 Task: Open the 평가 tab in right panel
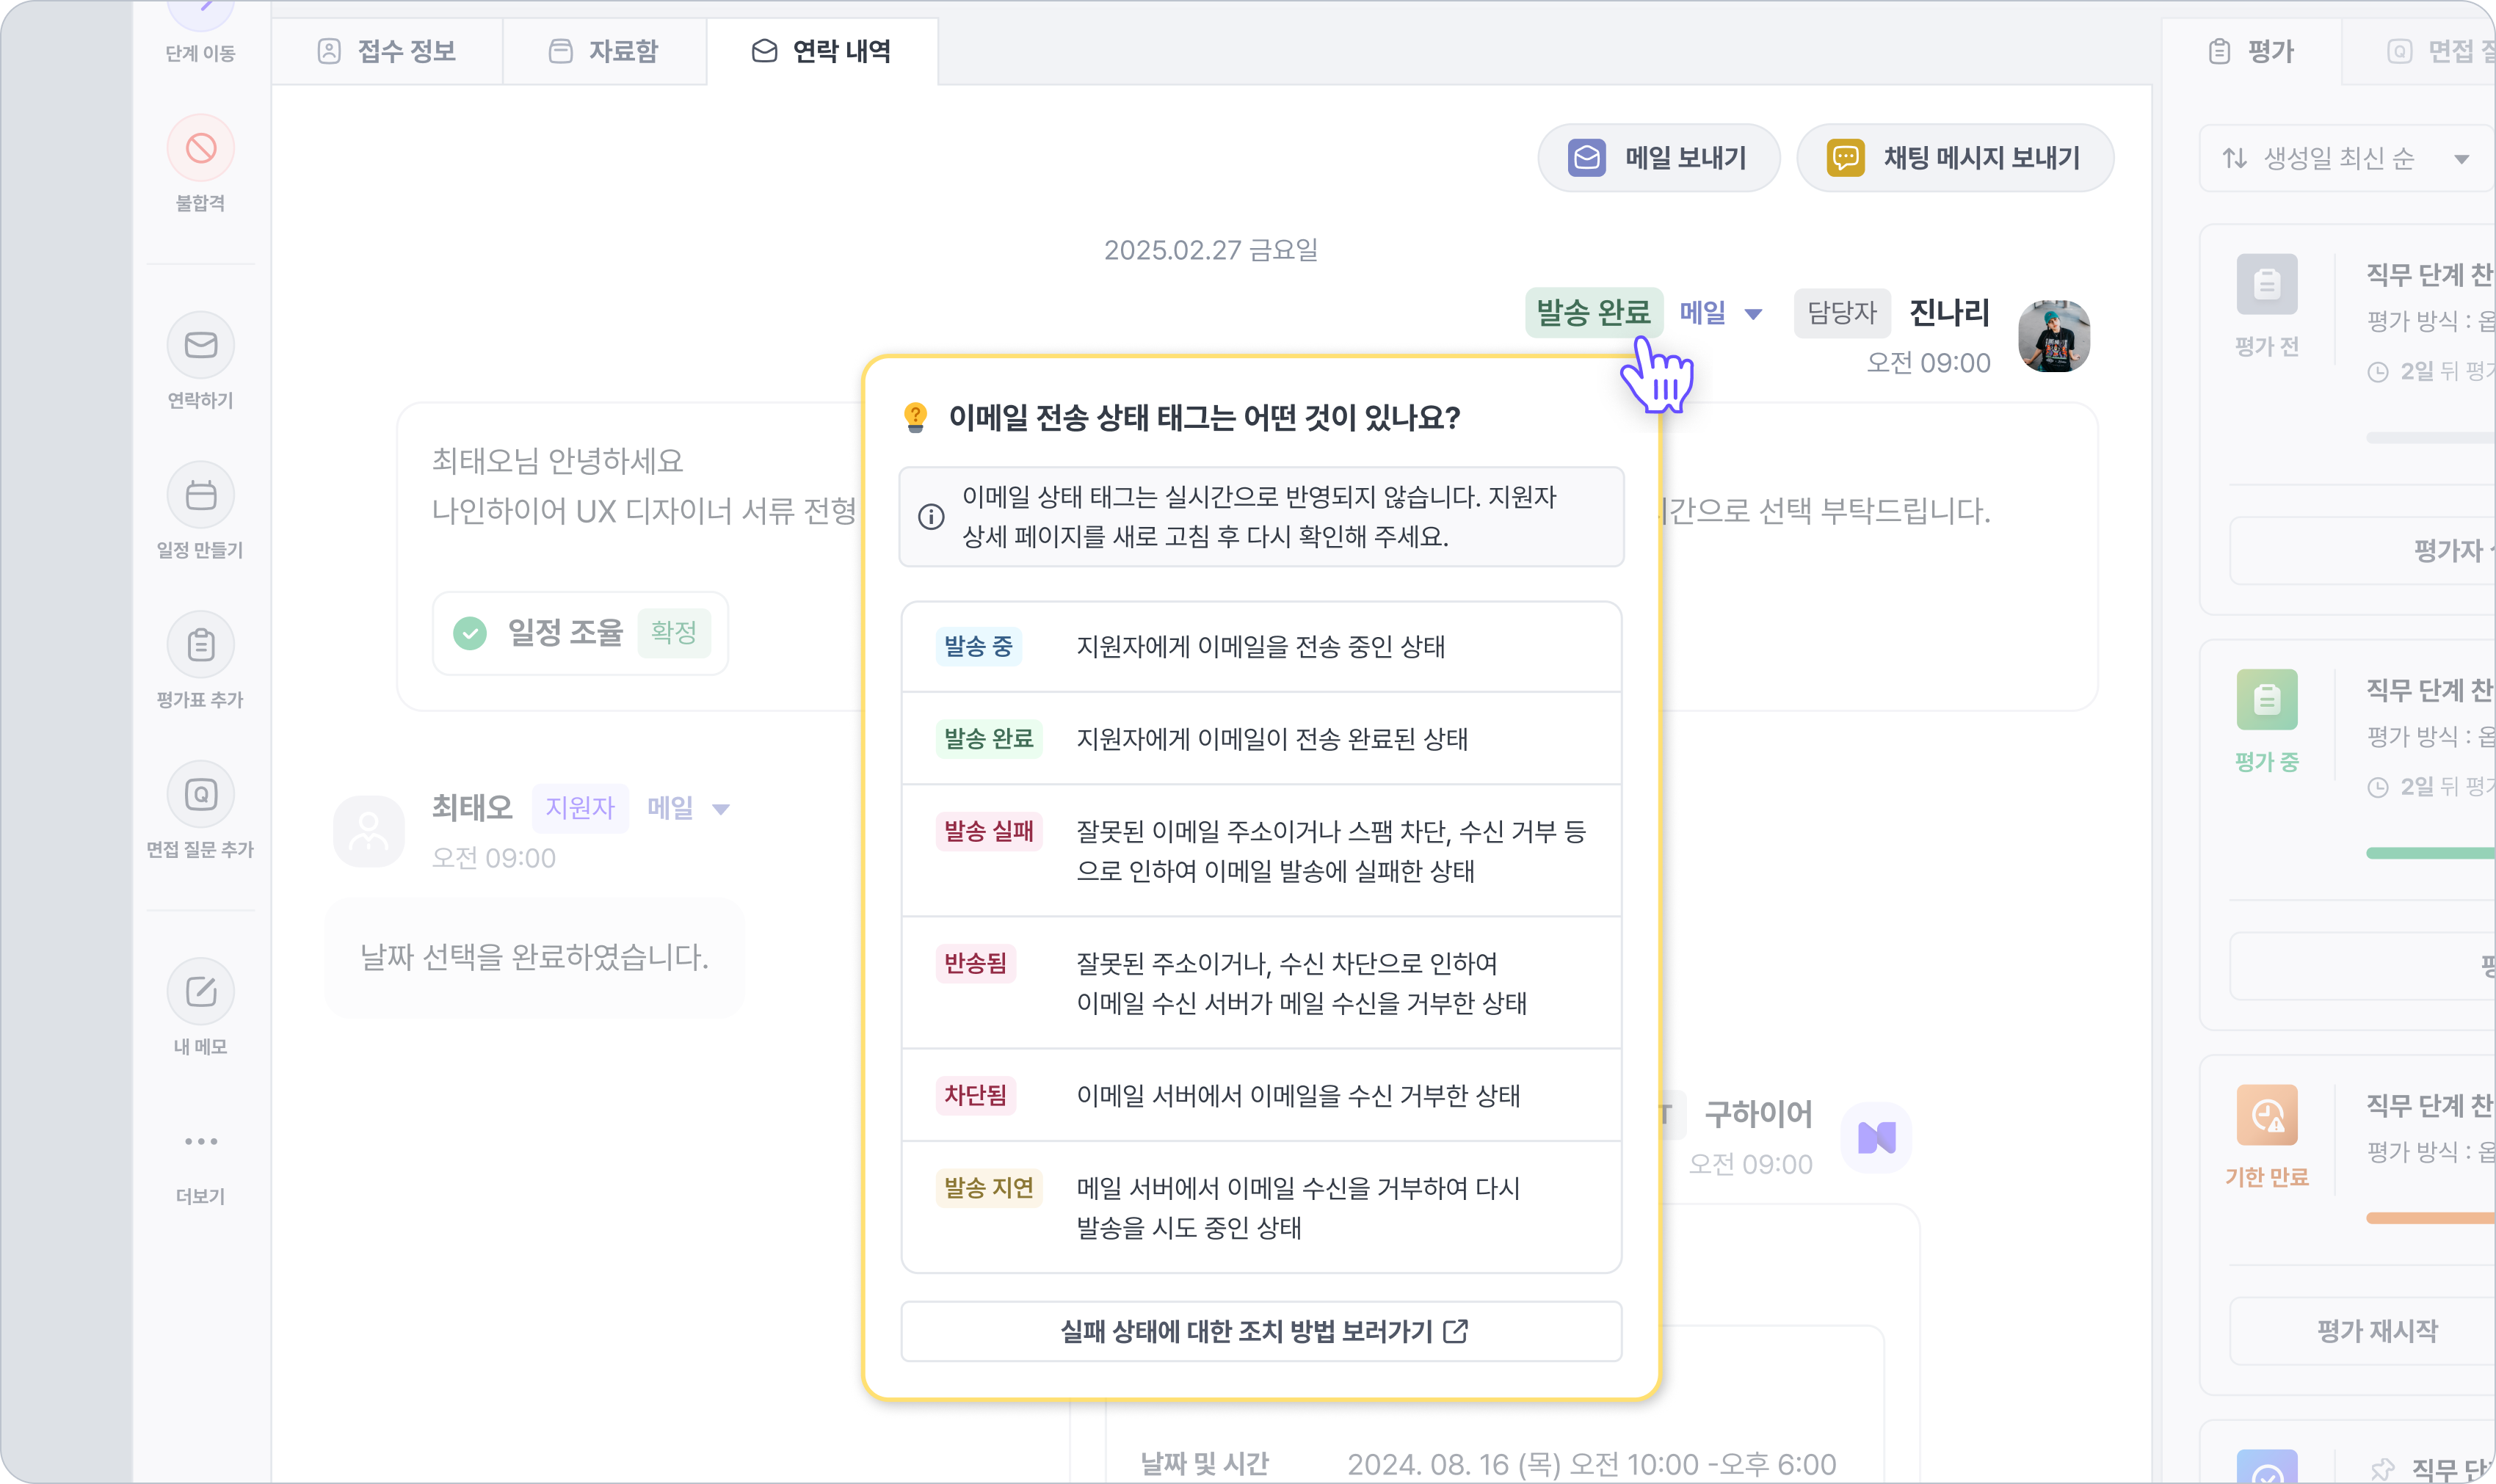coord(2251,51)
